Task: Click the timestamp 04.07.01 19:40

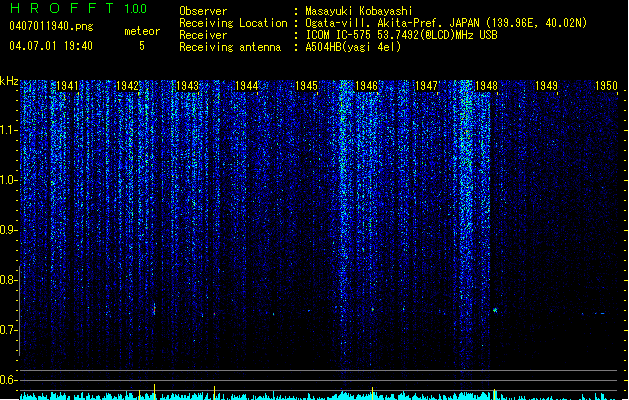Action: pyautogui.click(x=51, y=46)
